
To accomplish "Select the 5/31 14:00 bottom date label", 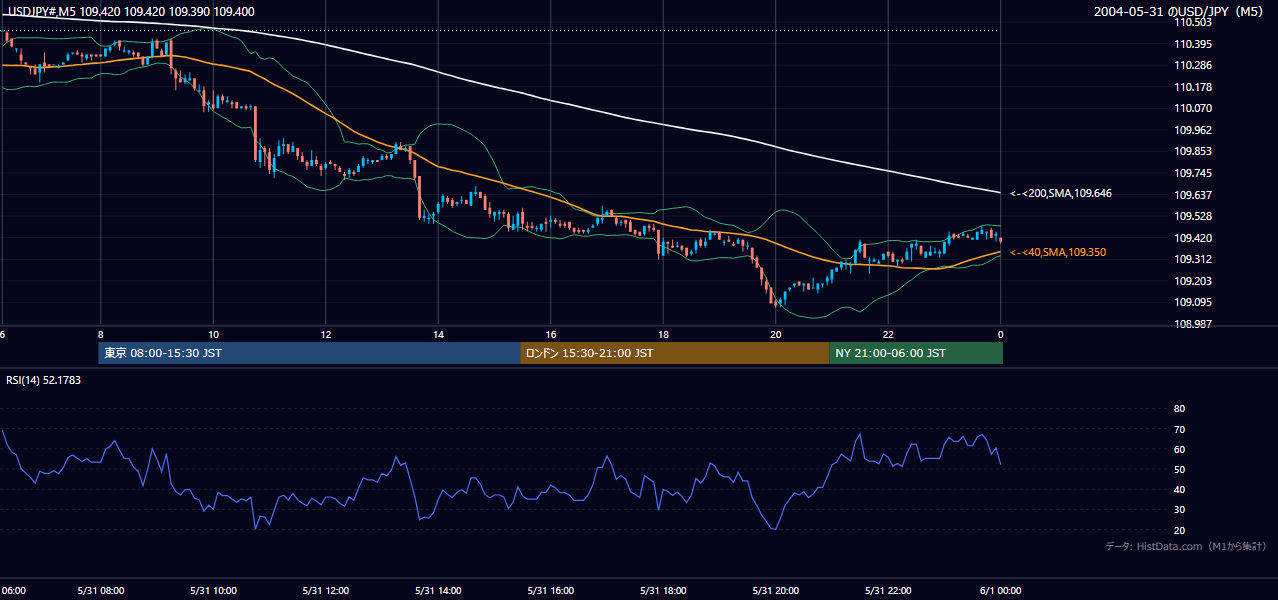I will point(438,591).
